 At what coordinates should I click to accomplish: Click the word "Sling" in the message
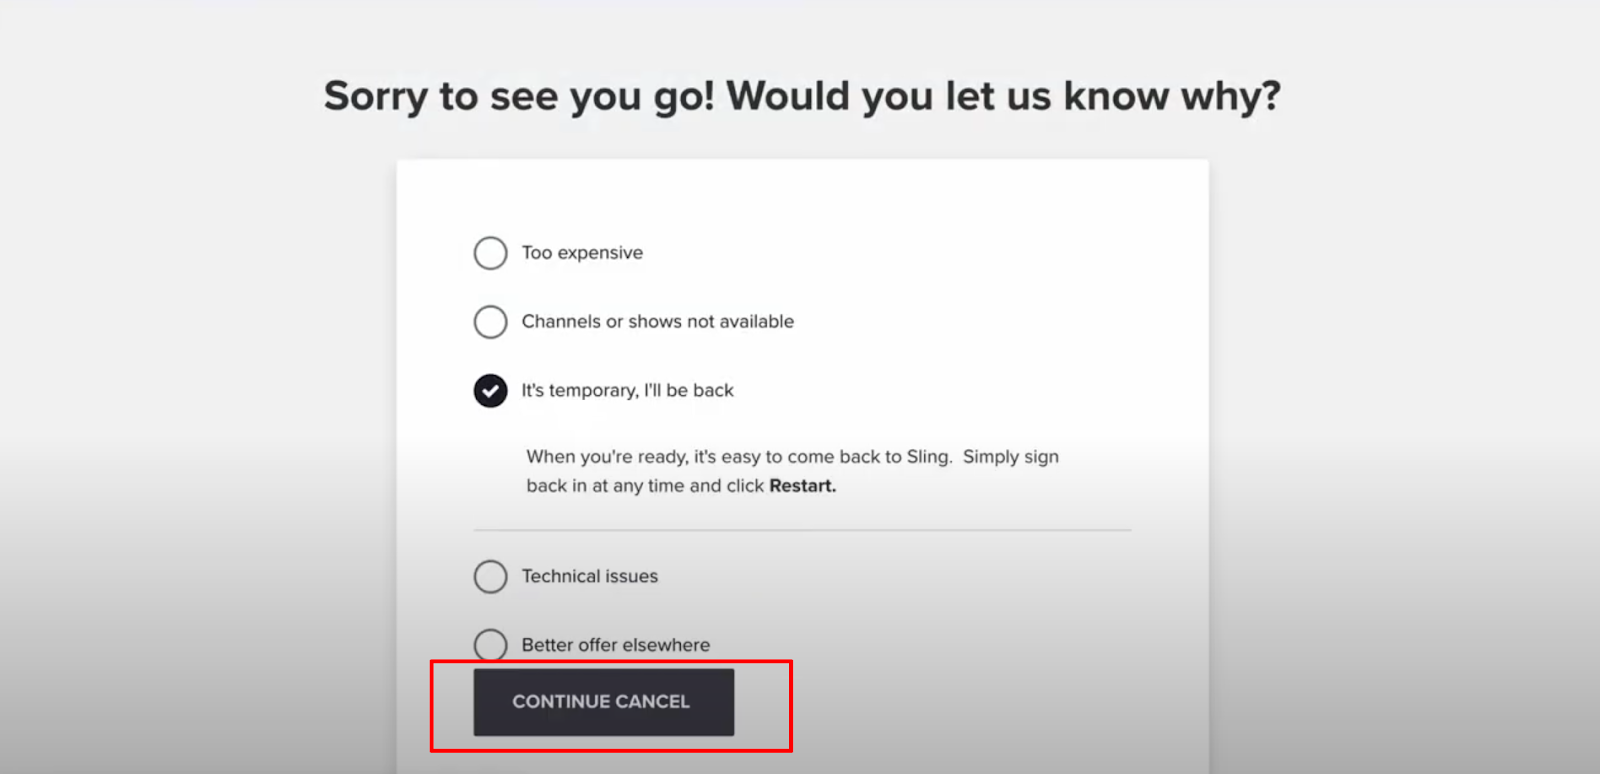coord(928,457)
